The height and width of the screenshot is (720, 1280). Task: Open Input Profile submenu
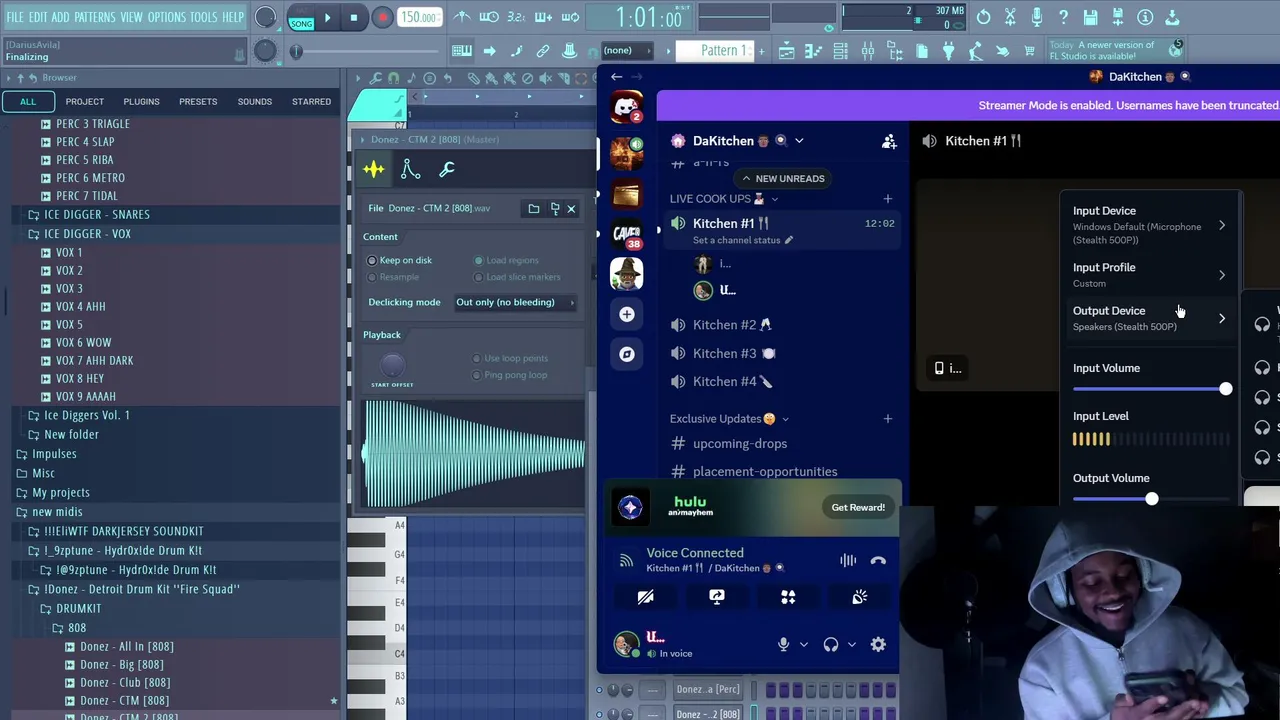coord(1149,275)
